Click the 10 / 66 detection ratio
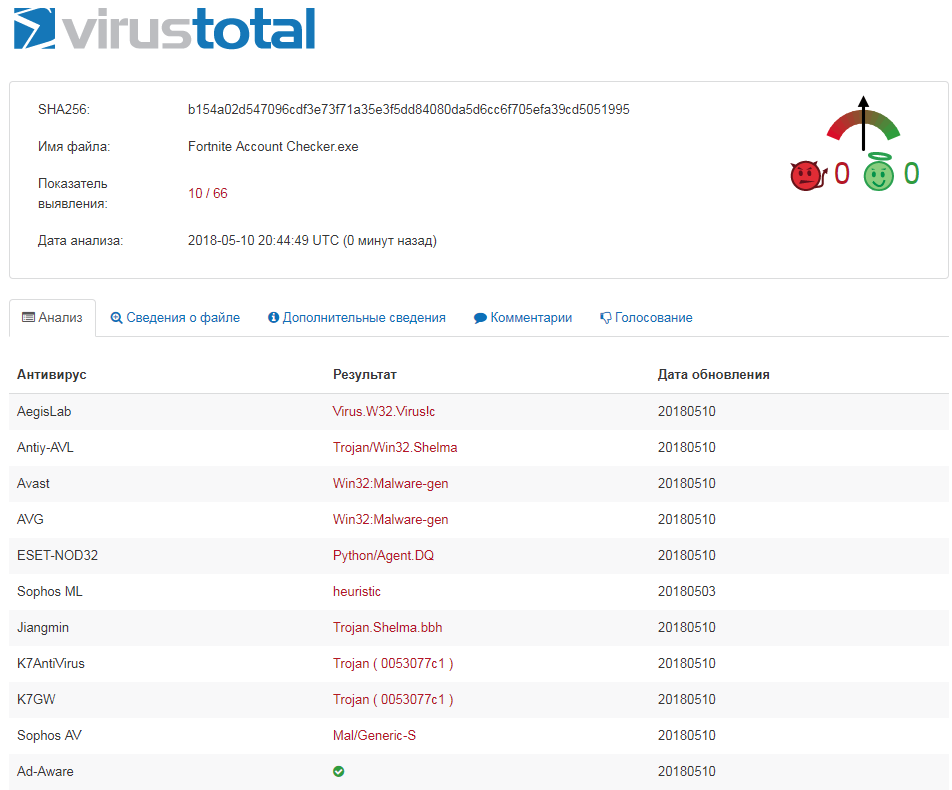 point(208,193)
